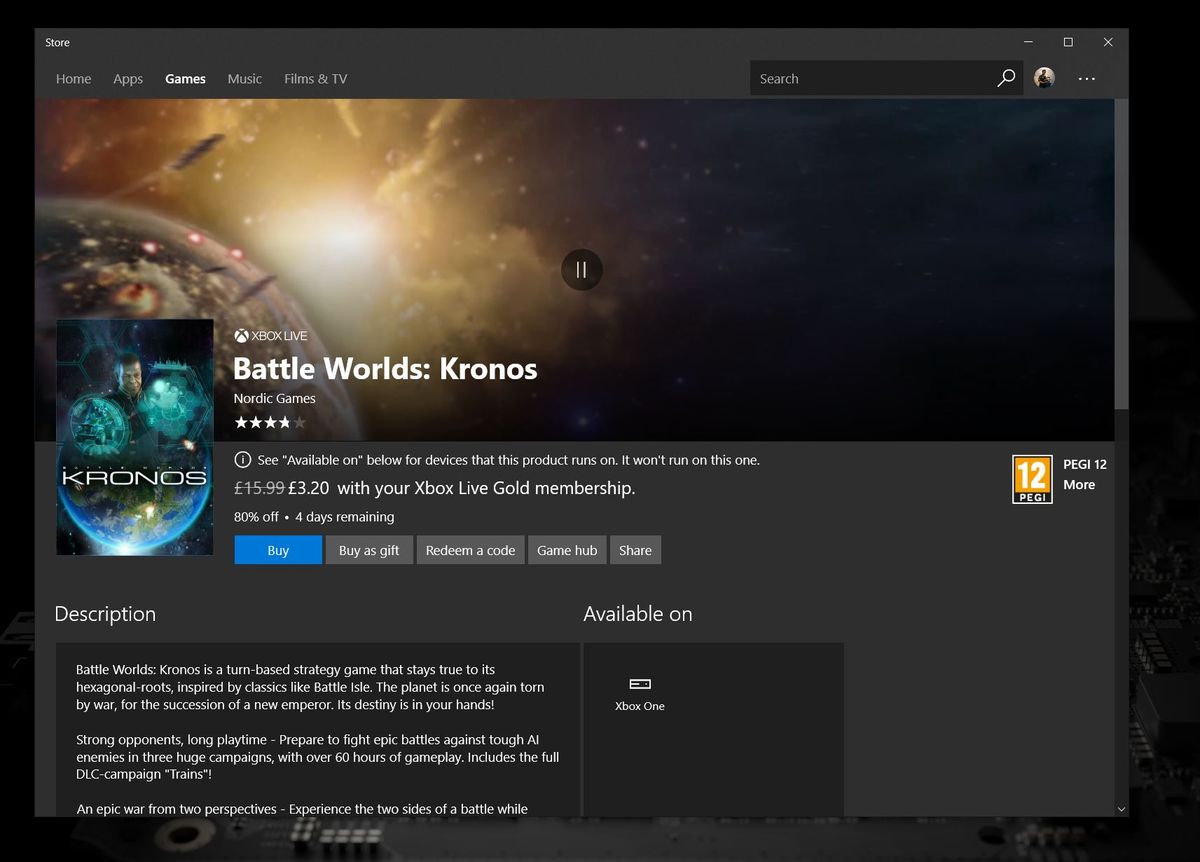Click the More link beside PEGI rating
The width and height of the screenshot is (1200, 862).
point(1079,484)
